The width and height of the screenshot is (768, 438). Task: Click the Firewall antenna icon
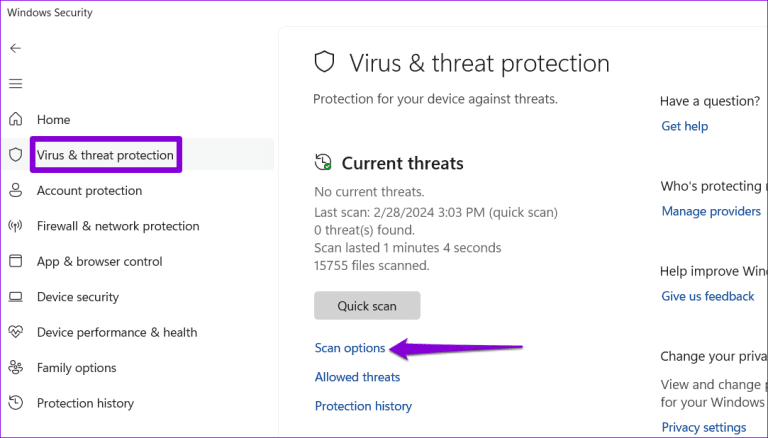point(16,226)
